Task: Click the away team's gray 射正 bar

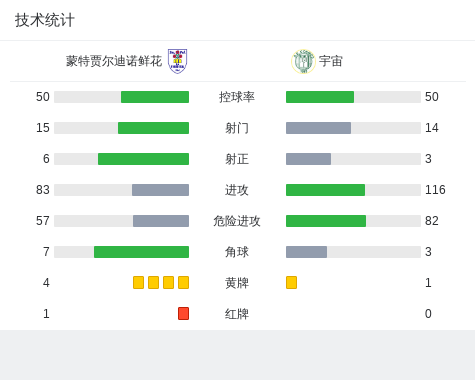Action: 308,159
